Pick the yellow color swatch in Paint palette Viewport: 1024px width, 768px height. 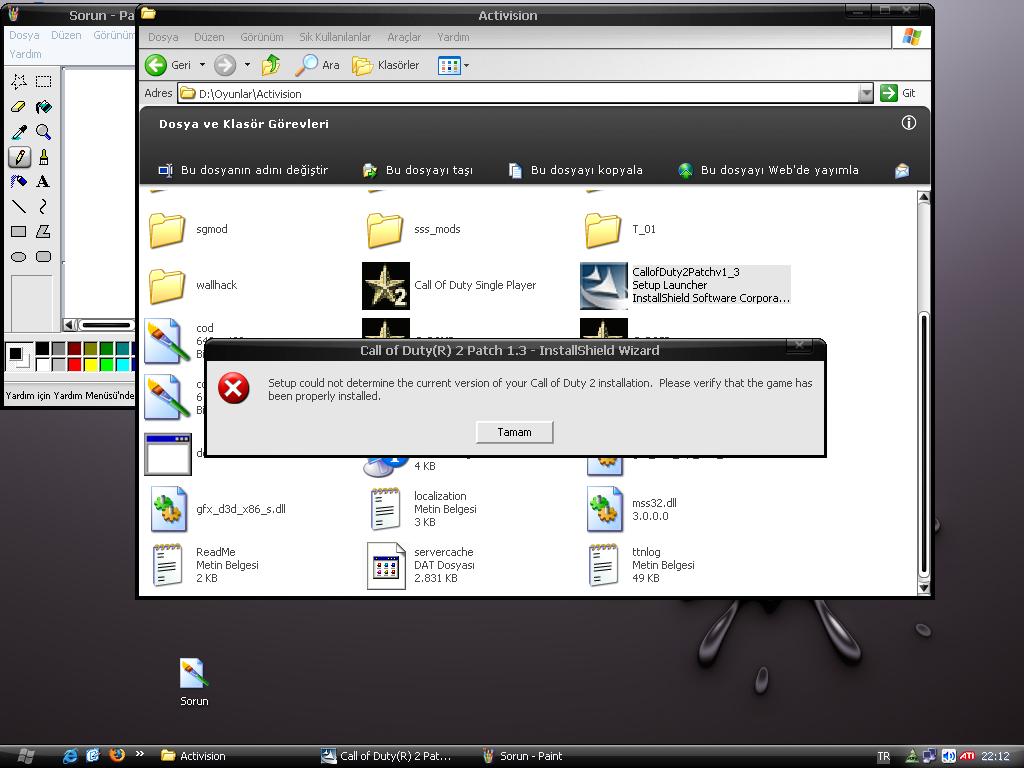coord(90,364)
